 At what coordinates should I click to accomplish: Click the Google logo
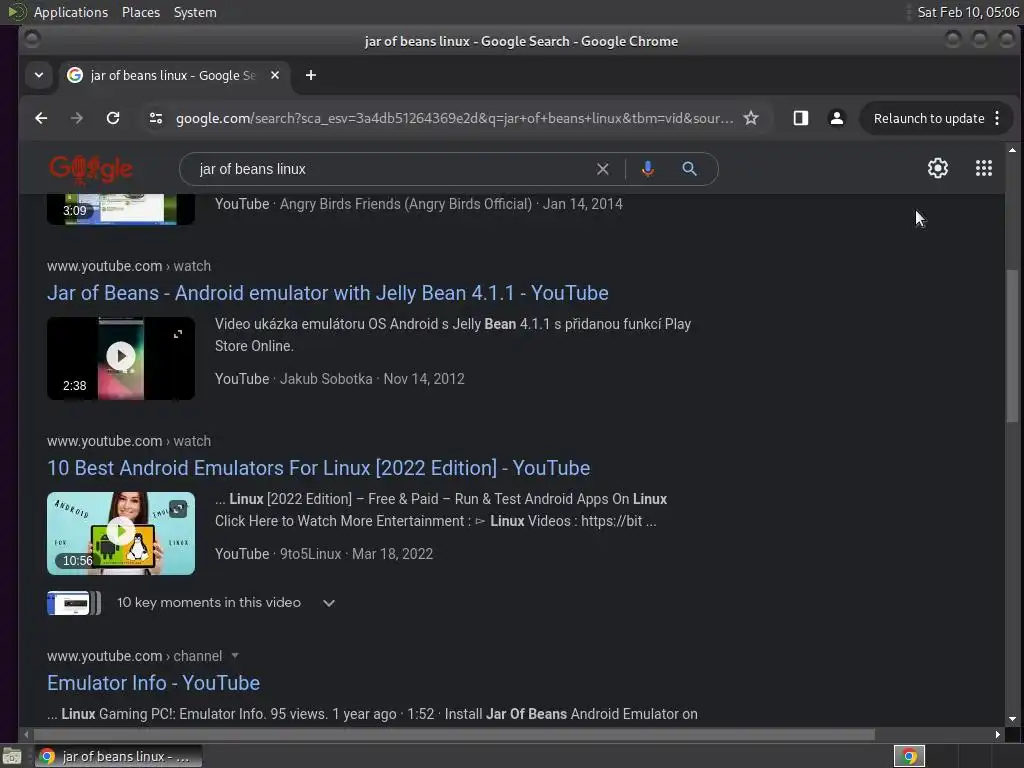point(91,169)
